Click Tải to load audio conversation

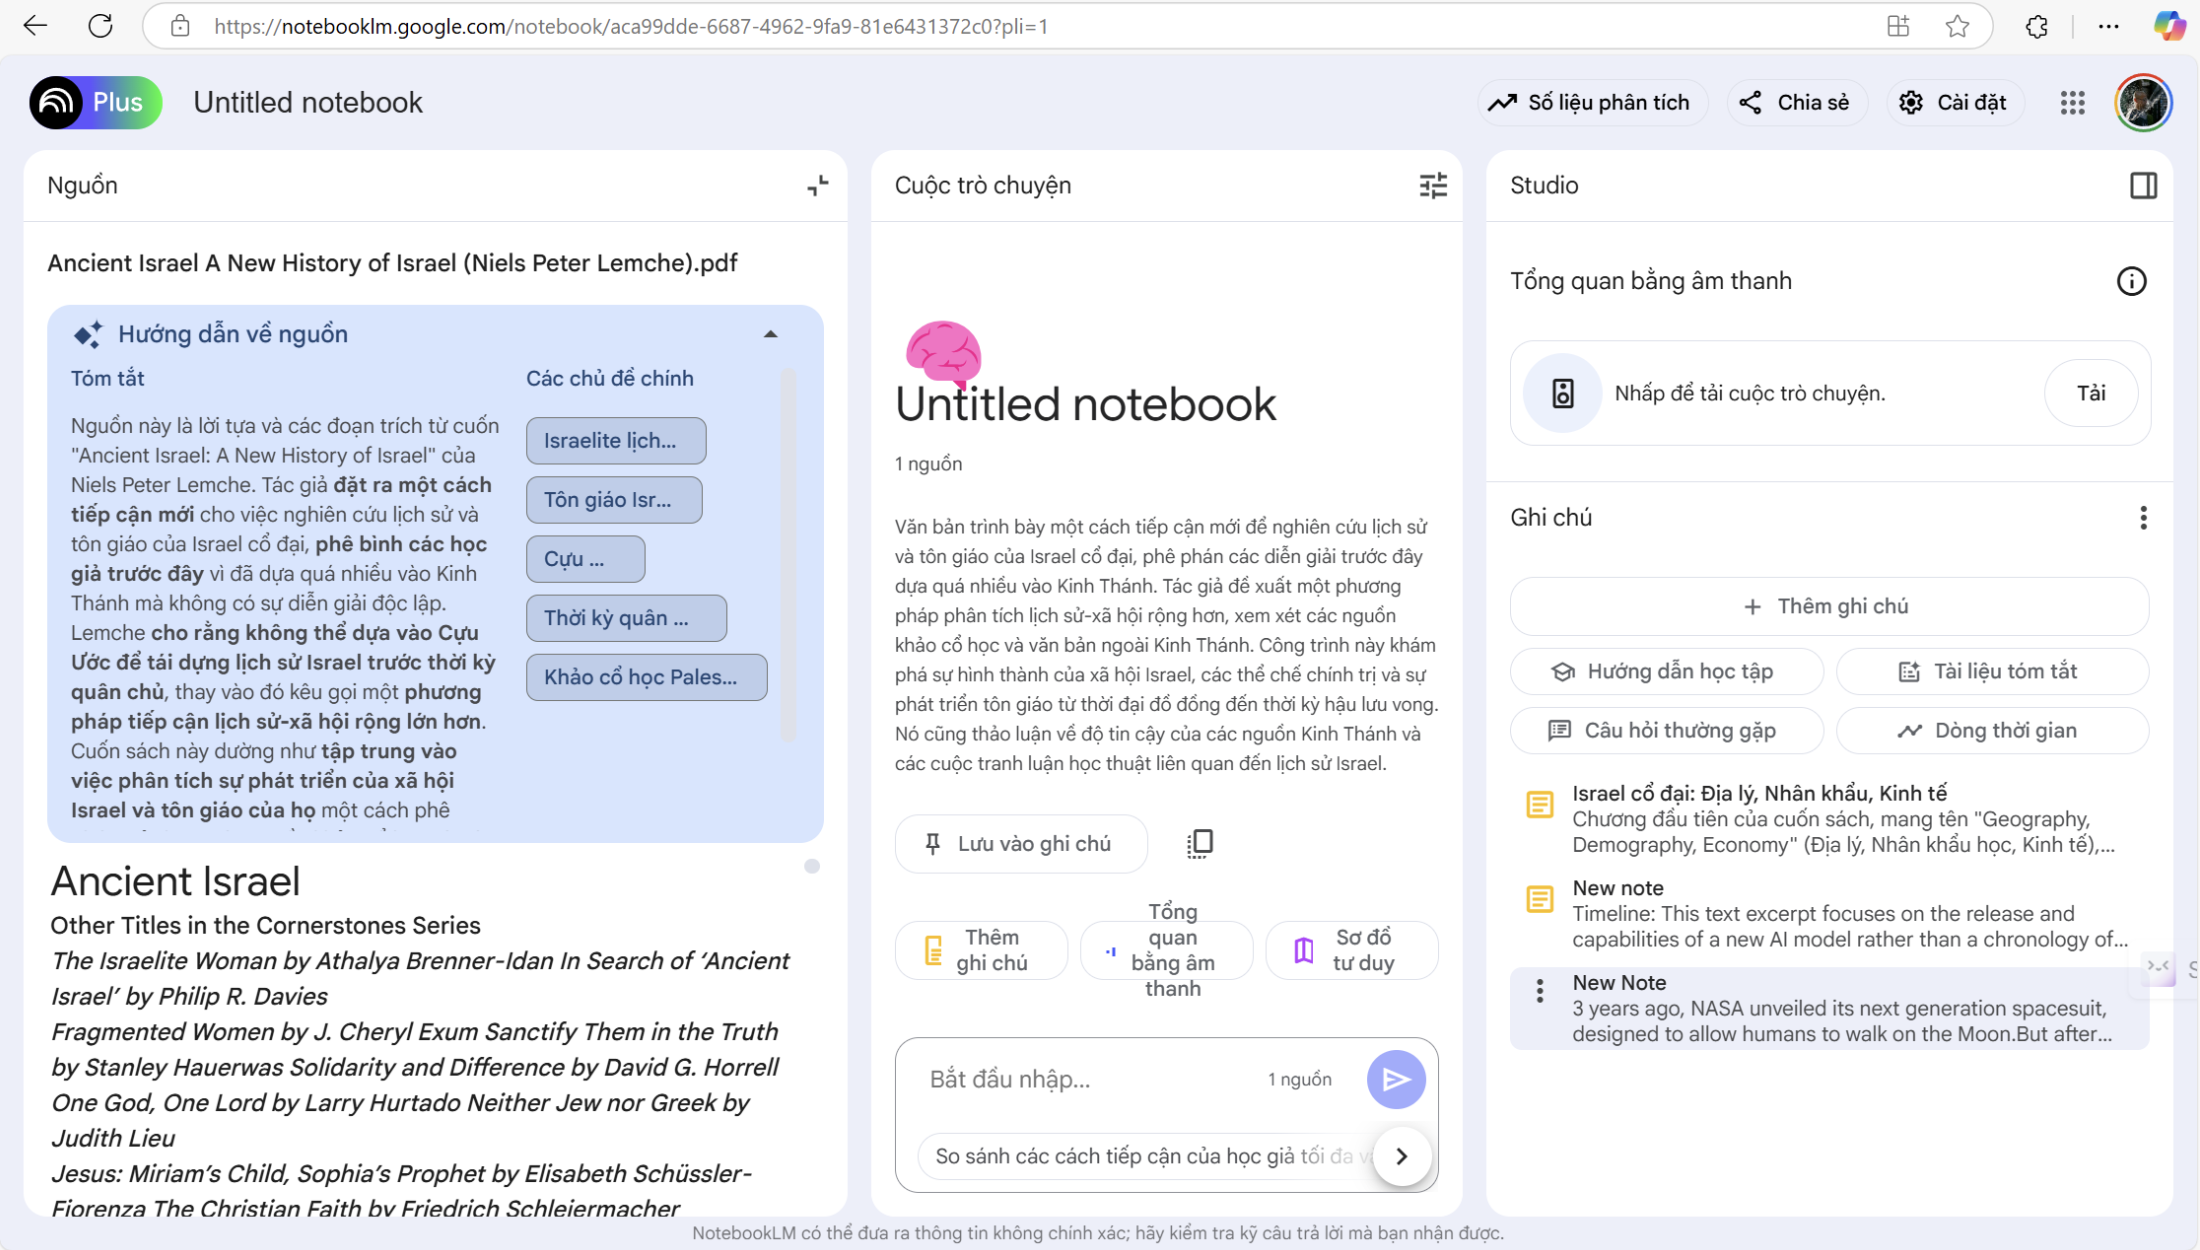[2090, 393]
